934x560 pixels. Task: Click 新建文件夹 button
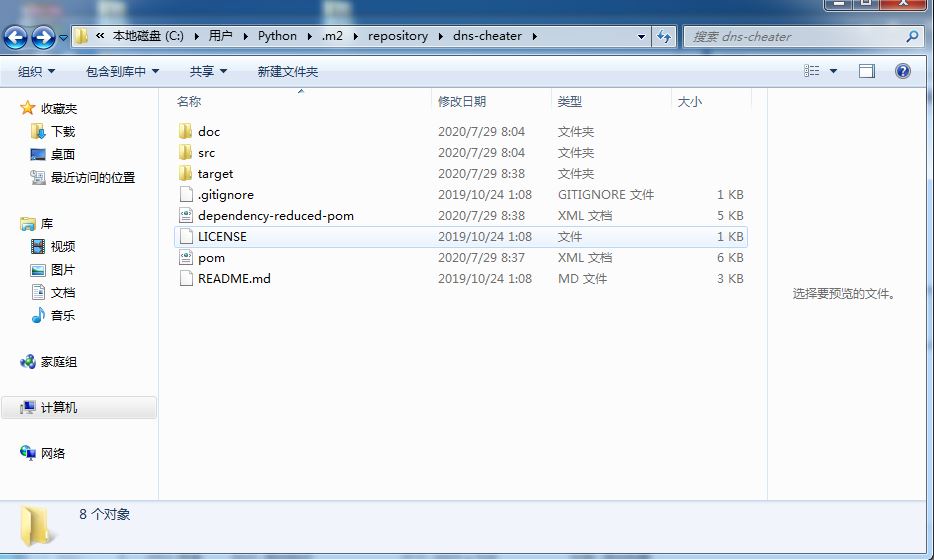(288, 71)
